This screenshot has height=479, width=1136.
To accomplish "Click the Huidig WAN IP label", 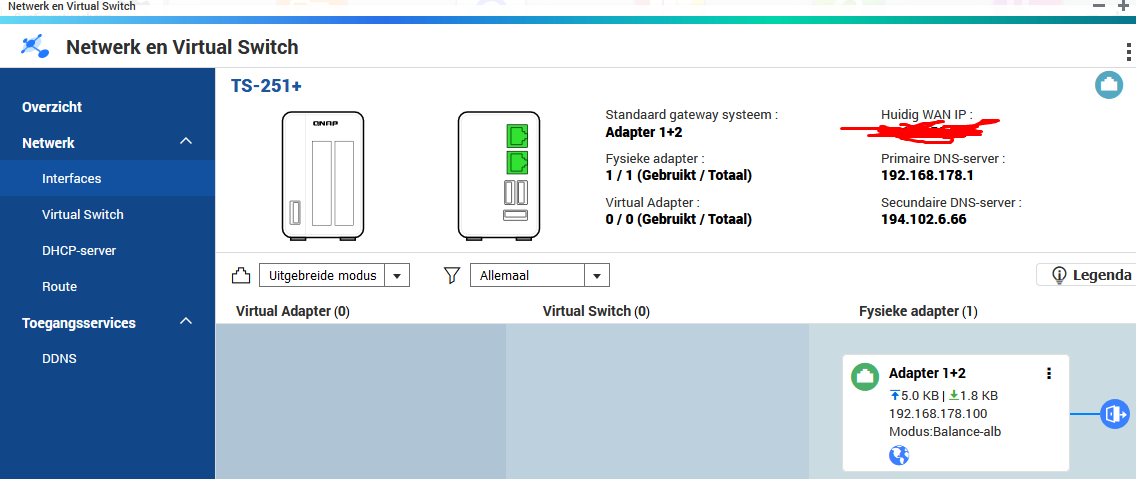I will (x=927, y=114).
